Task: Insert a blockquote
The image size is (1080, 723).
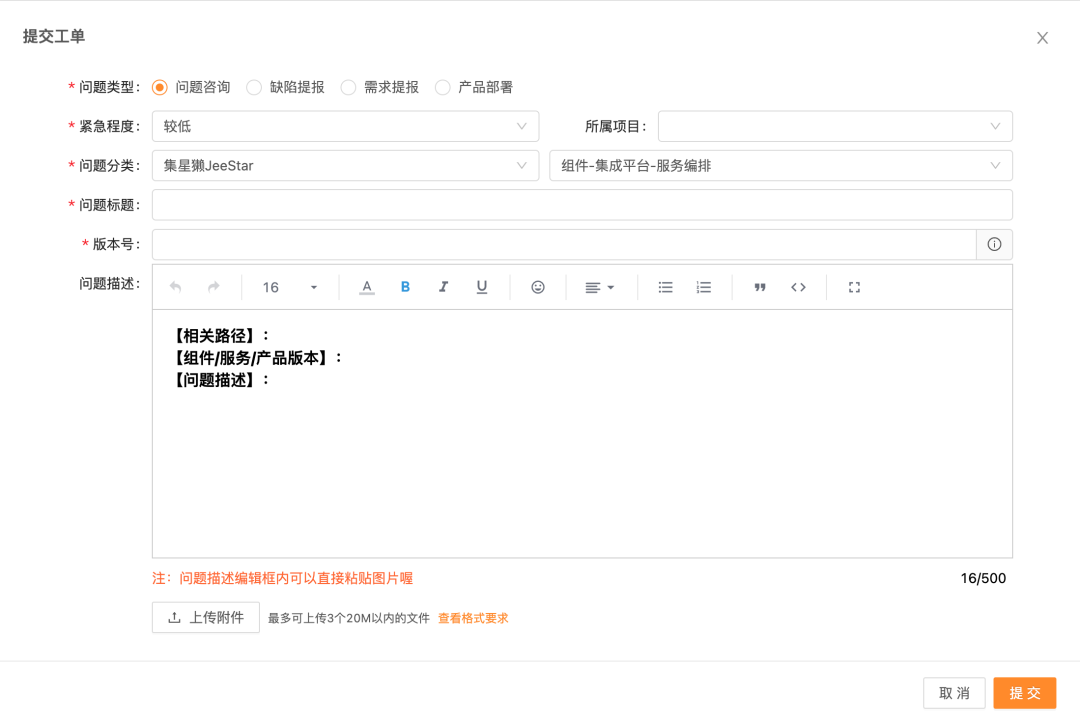Action: tap(760, 287)
